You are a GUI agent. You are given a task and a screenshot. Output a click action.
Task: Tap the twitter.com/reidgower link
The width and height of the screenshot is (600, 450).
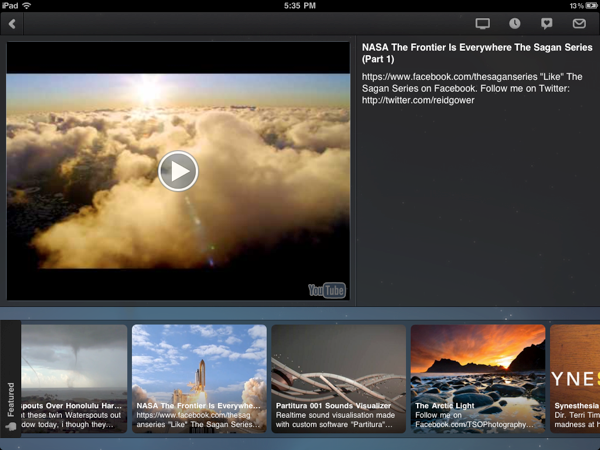[x=418, y=100]
